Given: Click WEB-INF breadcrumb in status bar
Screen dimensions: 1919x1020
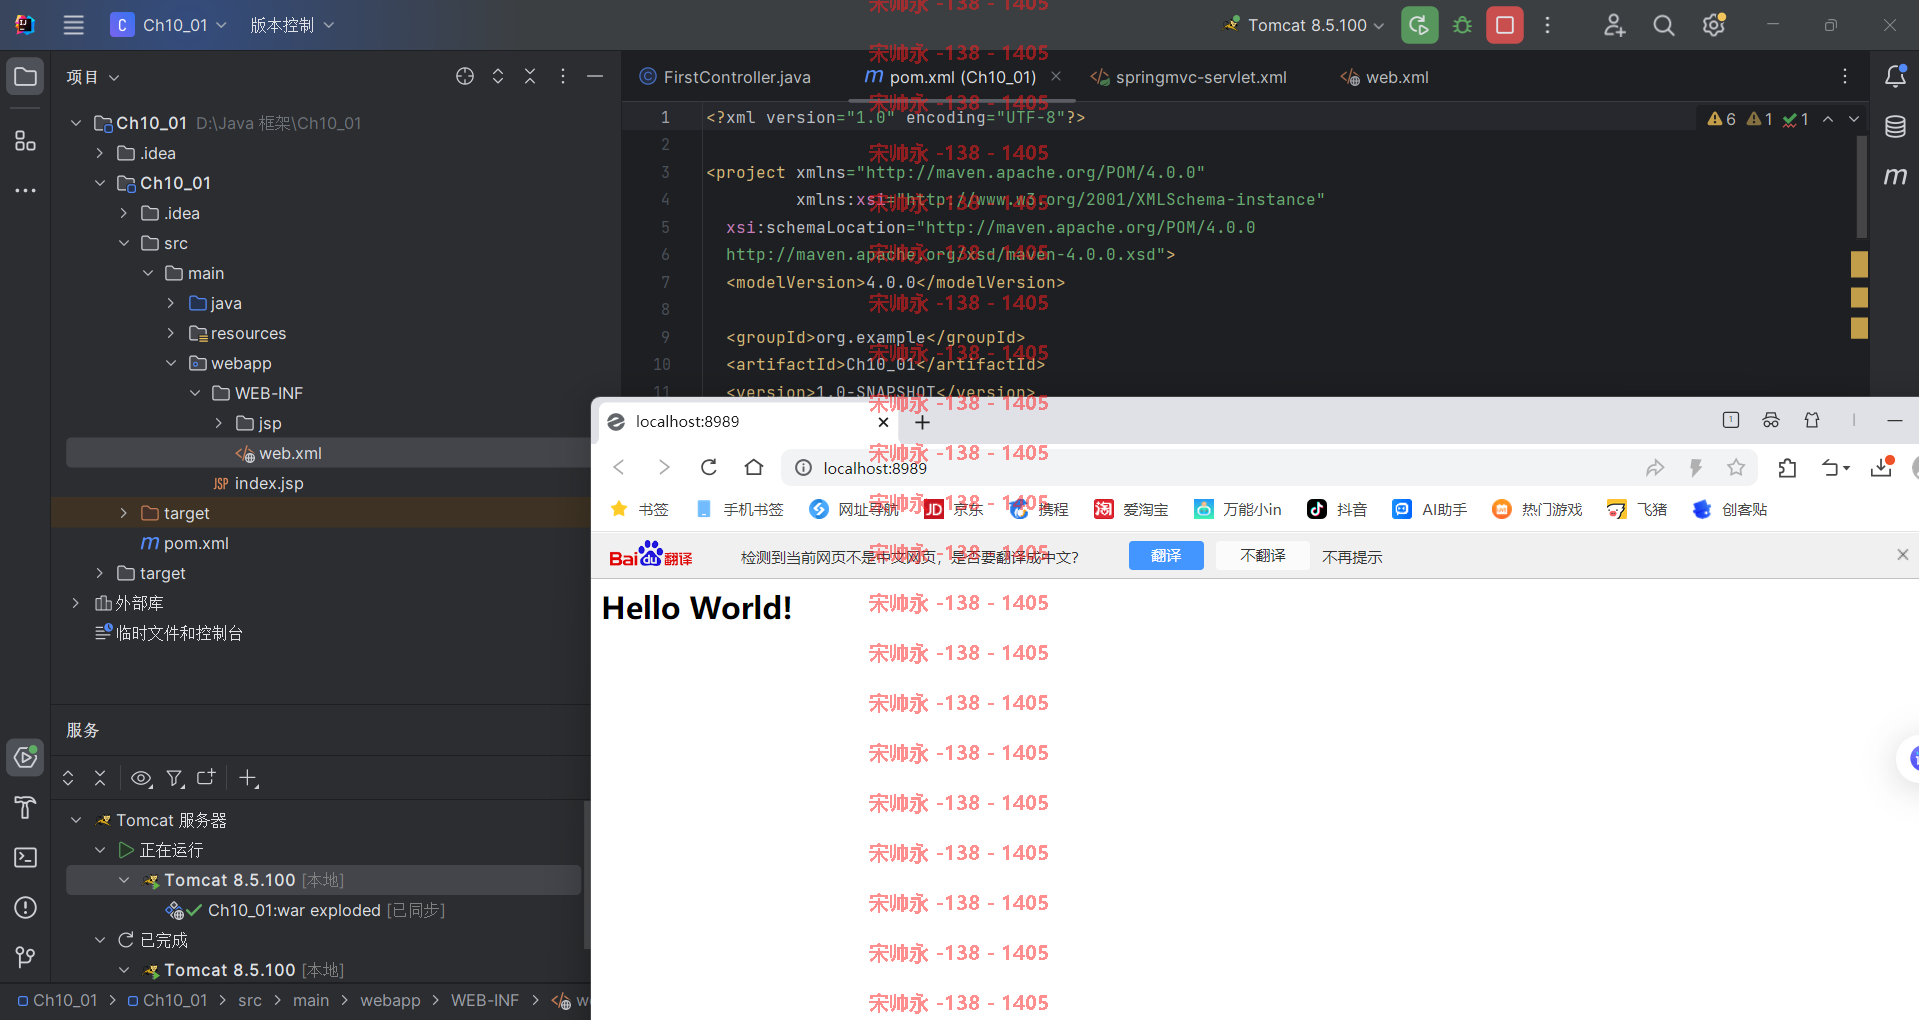Looking at the screenshot, I should click(x=485, y=1000).
